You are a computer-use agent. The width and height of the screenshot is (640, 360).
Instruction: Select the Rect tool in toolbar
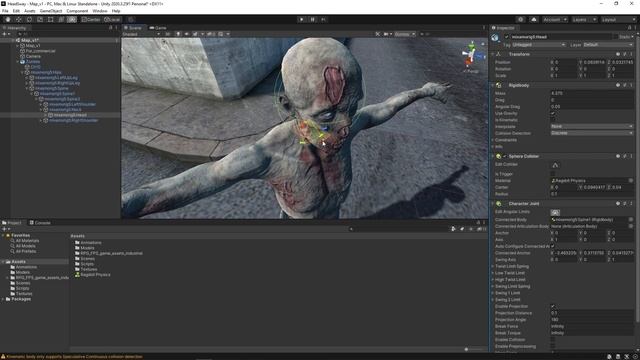[50, 20]
